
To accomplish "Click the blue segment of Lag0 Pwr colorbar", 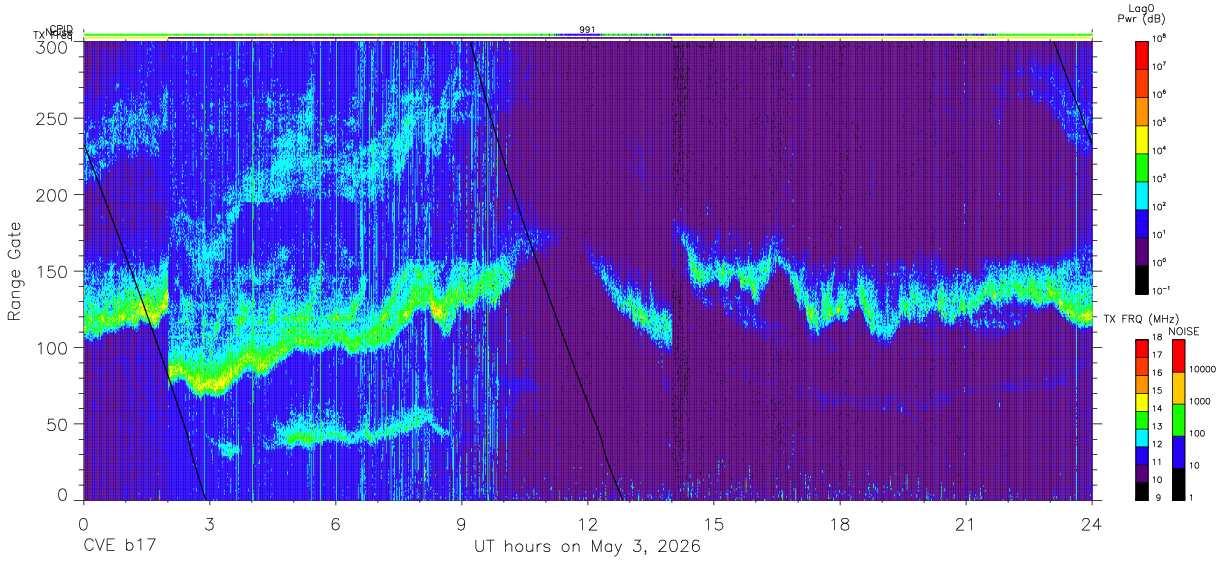I will point(1142,223).
